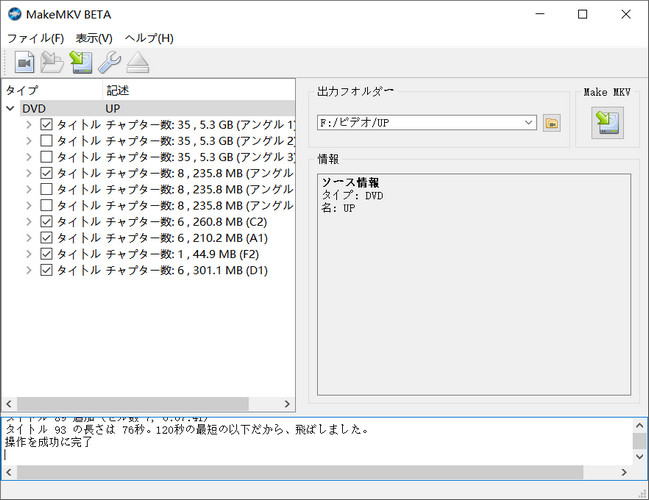Image resolution: width=649 pixels, height=500 pixels.
Task: Check the 5.3 GB Angle 3 title
Action: click(46, 157)
